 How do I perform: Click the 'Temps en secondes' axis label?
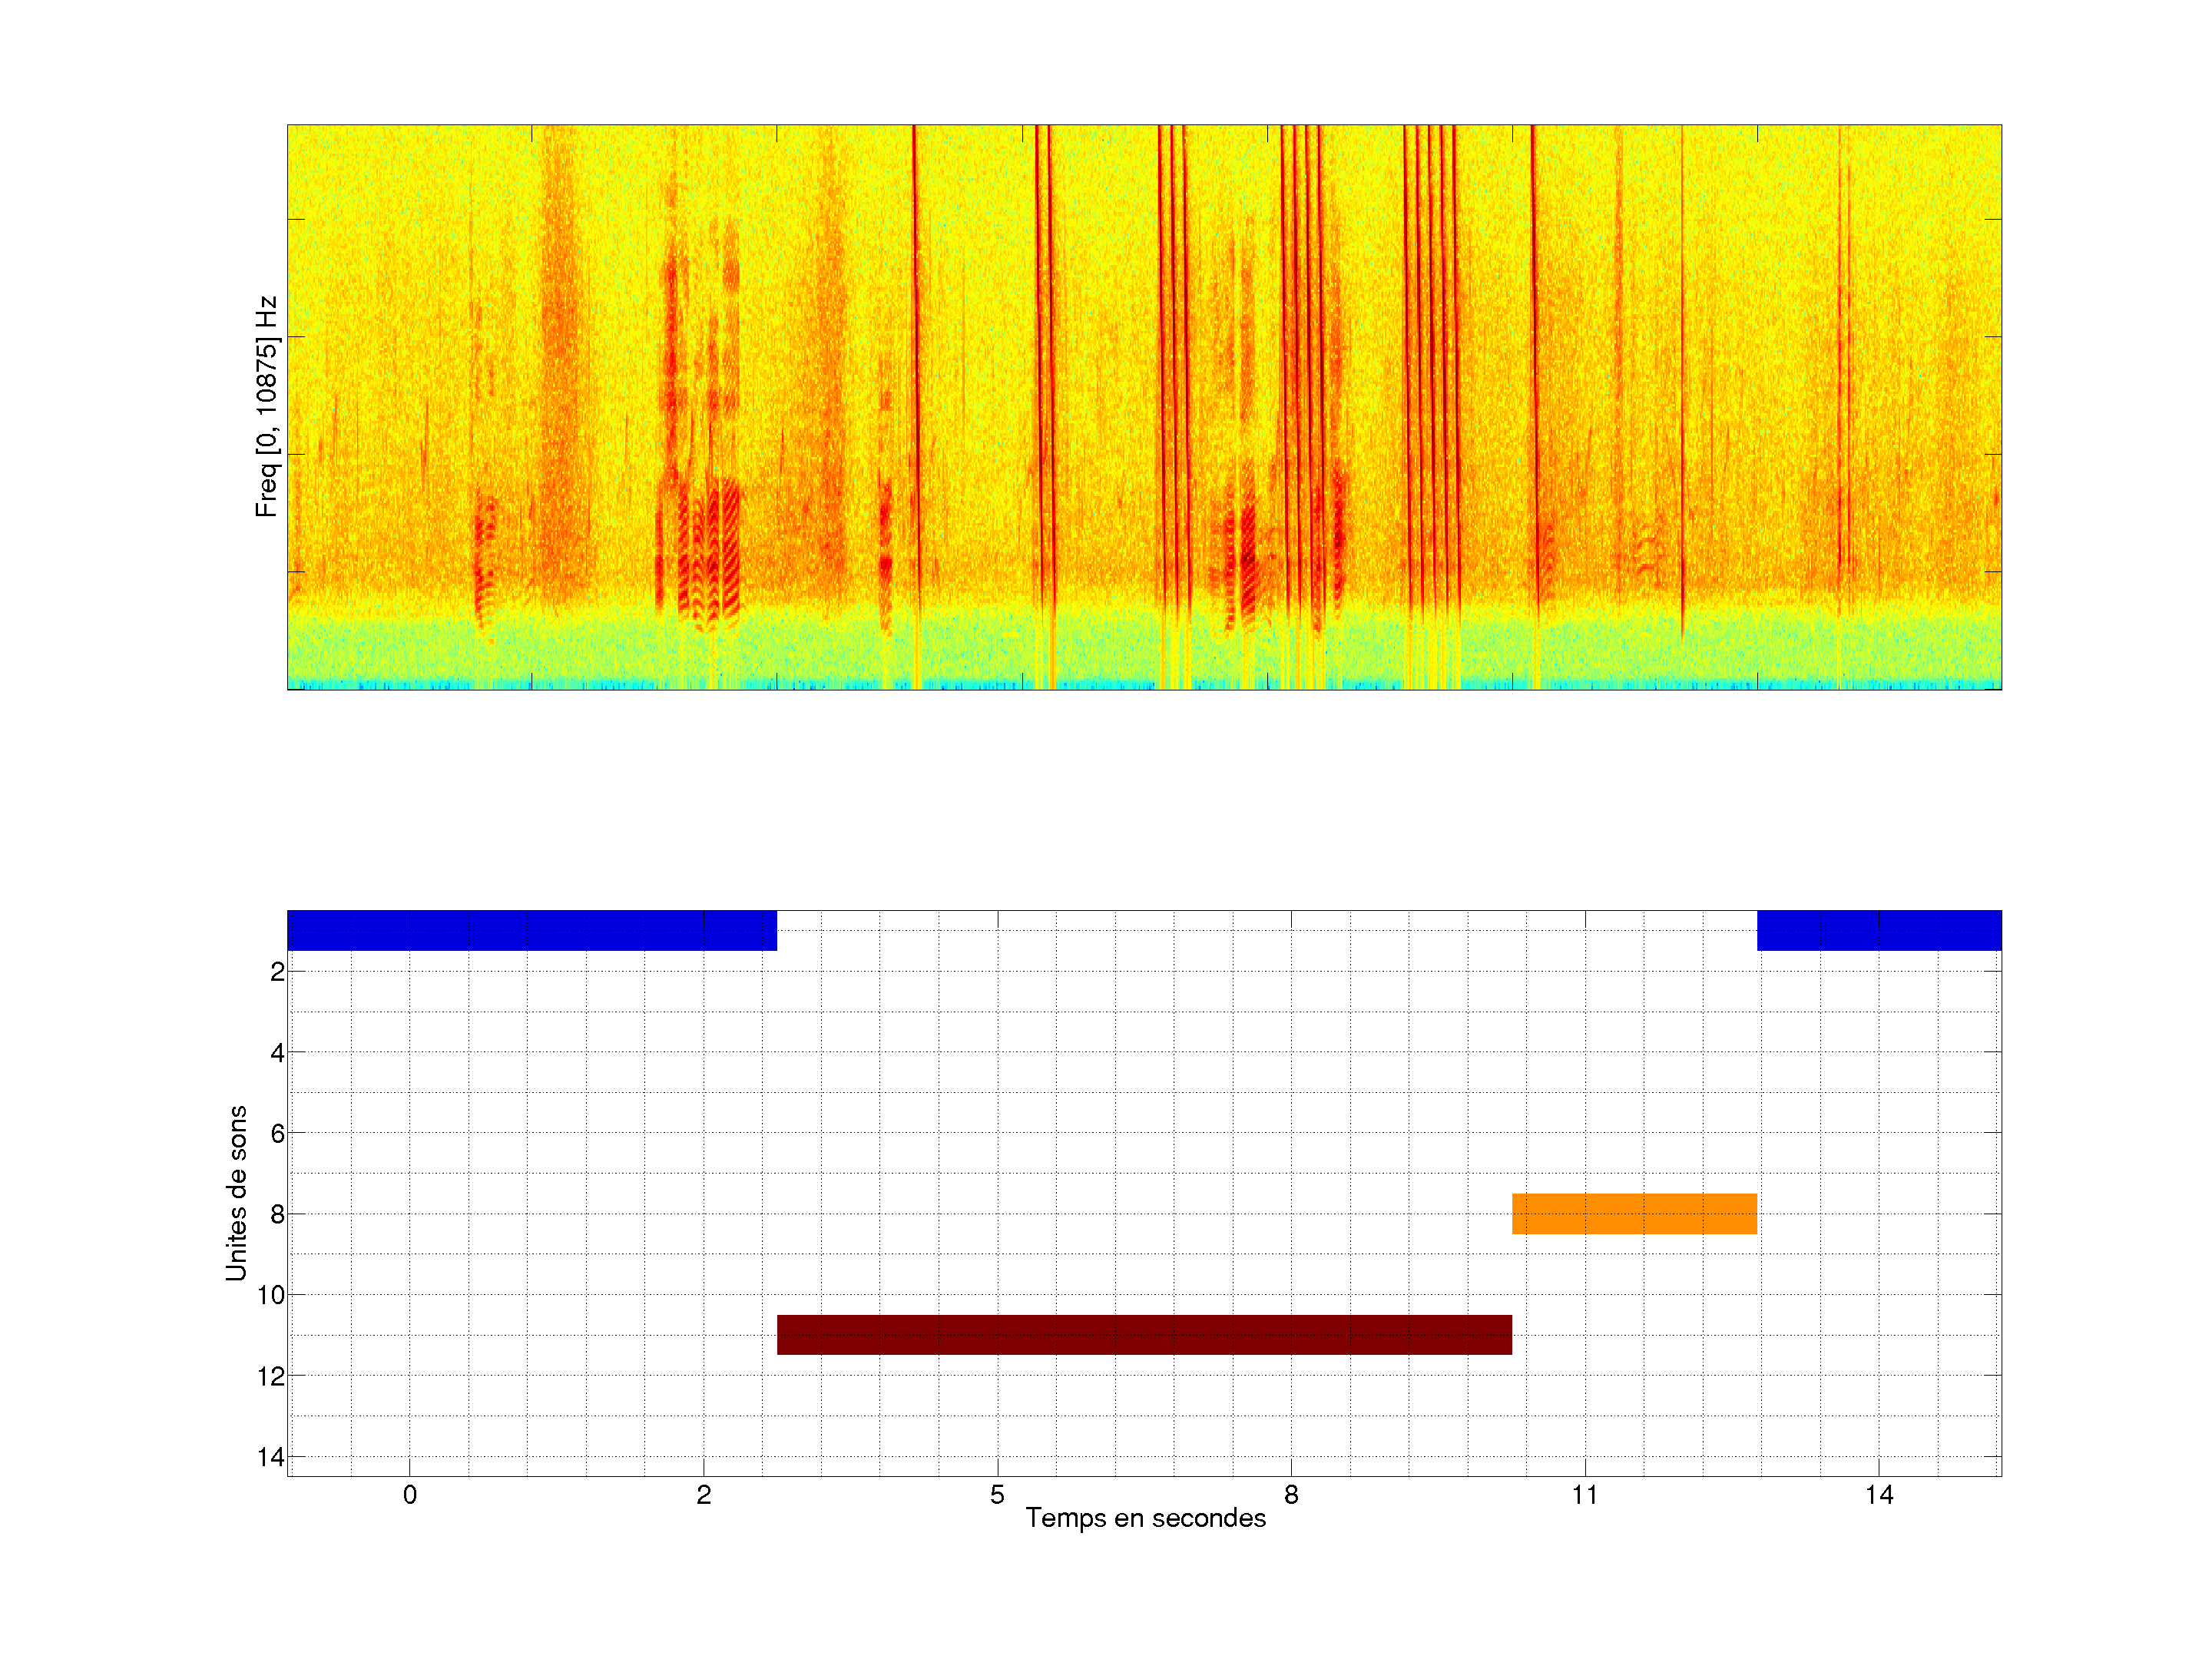(1145, 1518)
